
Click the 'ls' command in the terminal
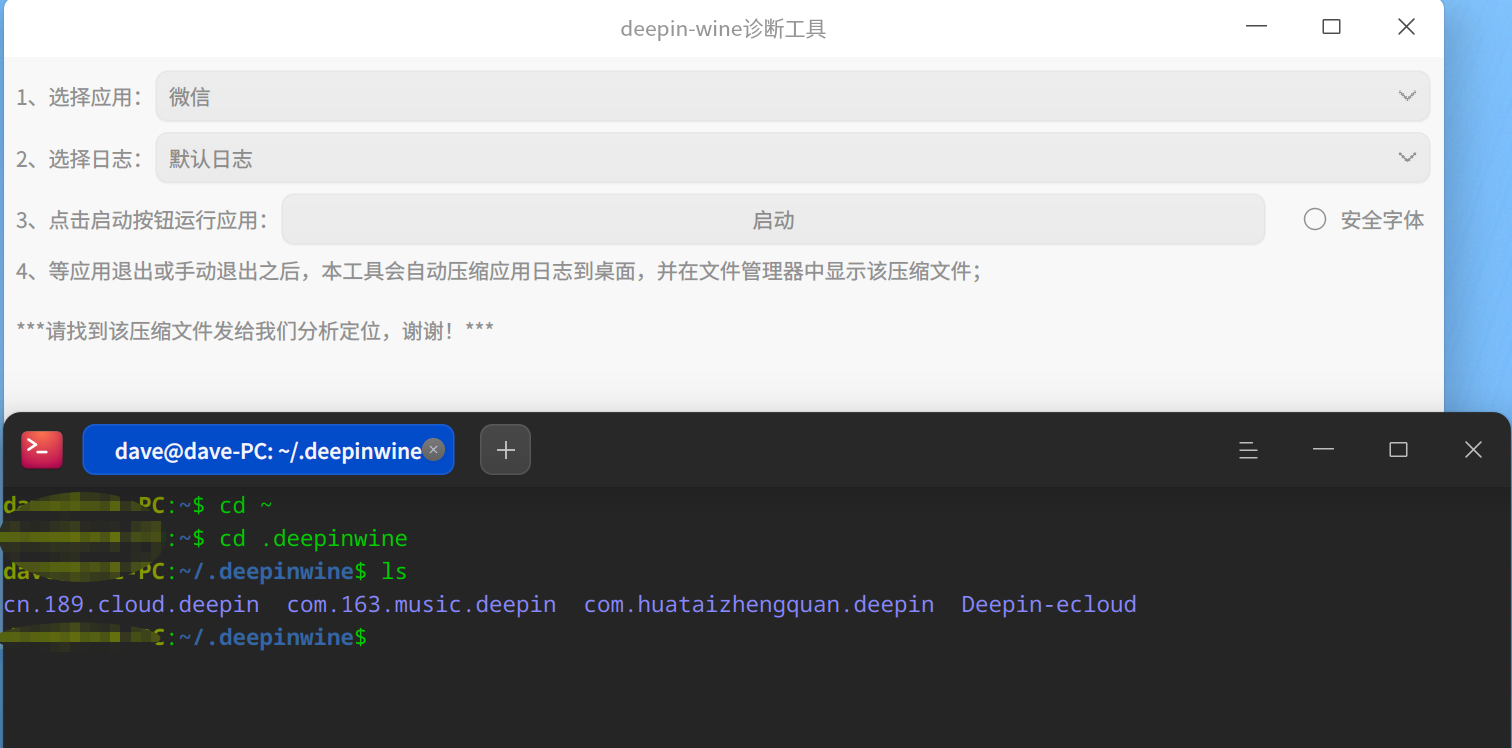pos(394,572)
